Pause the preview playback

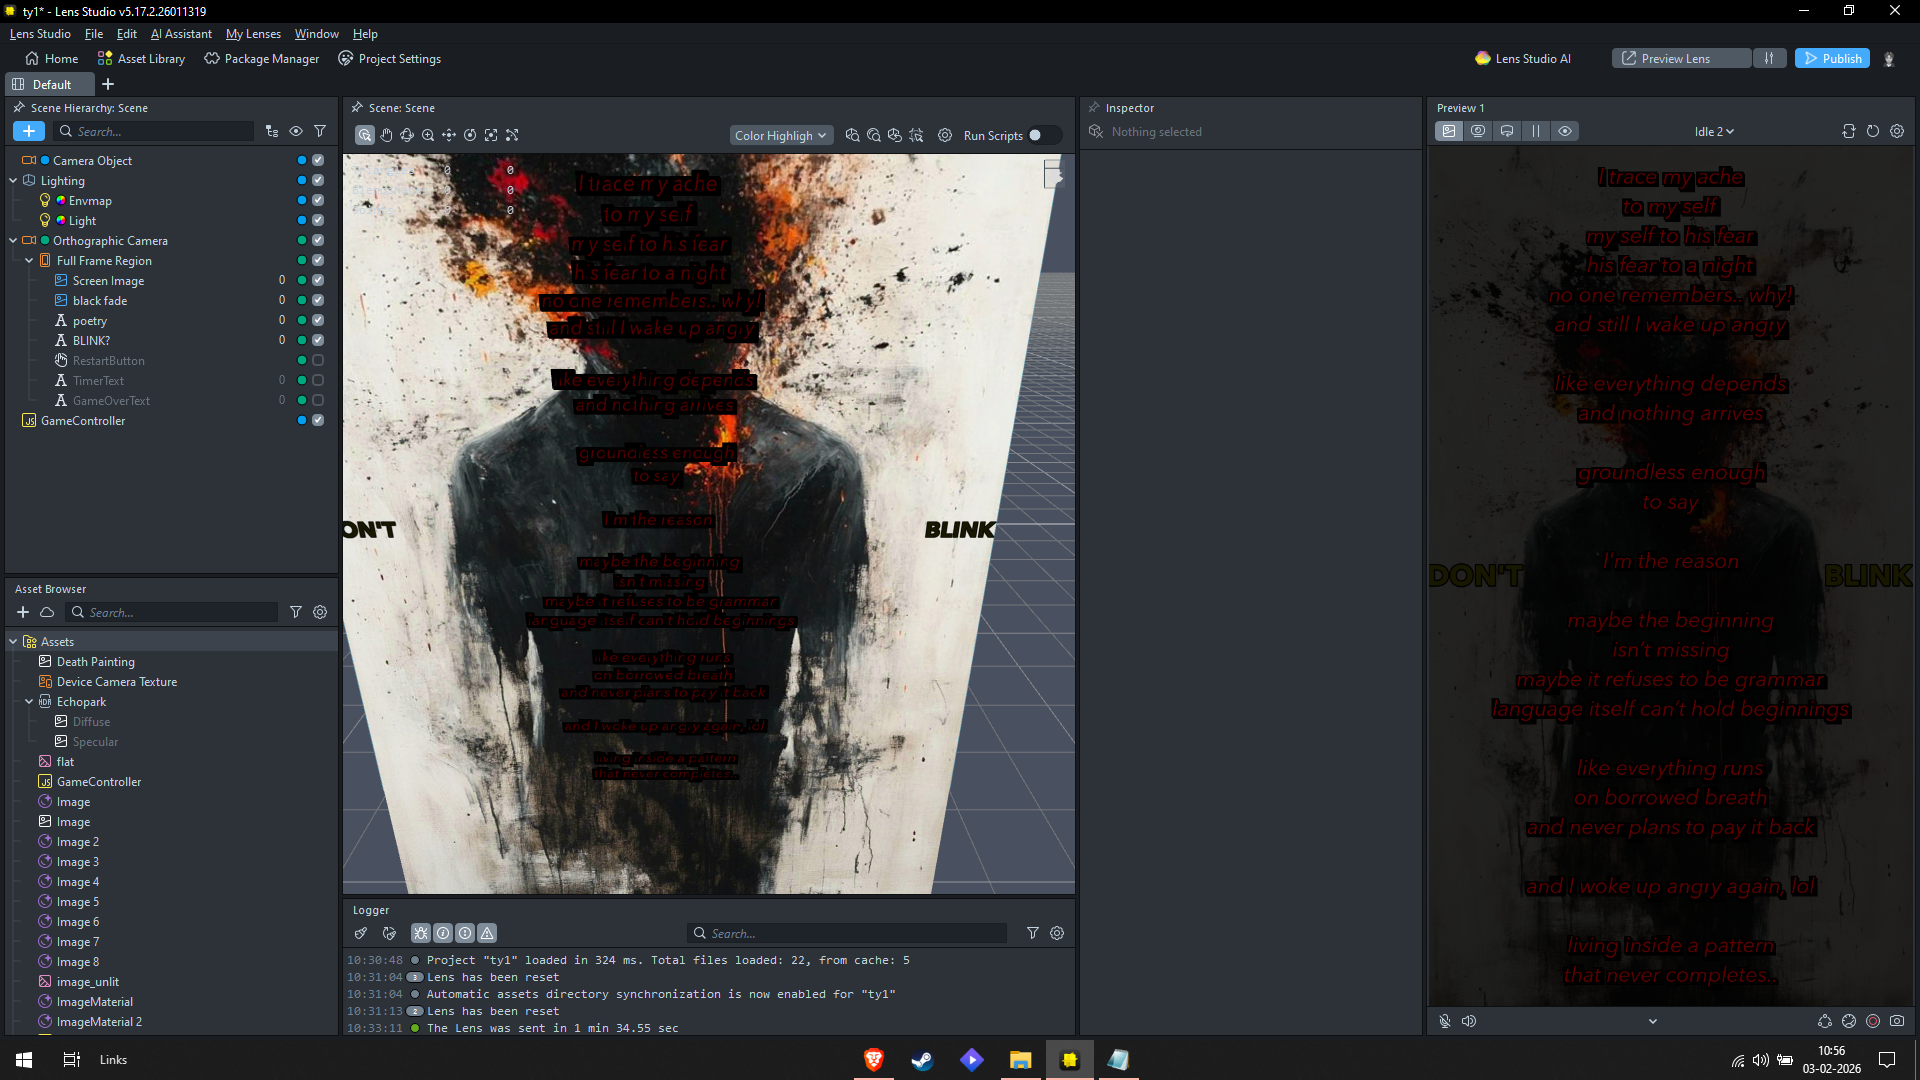1535,131
